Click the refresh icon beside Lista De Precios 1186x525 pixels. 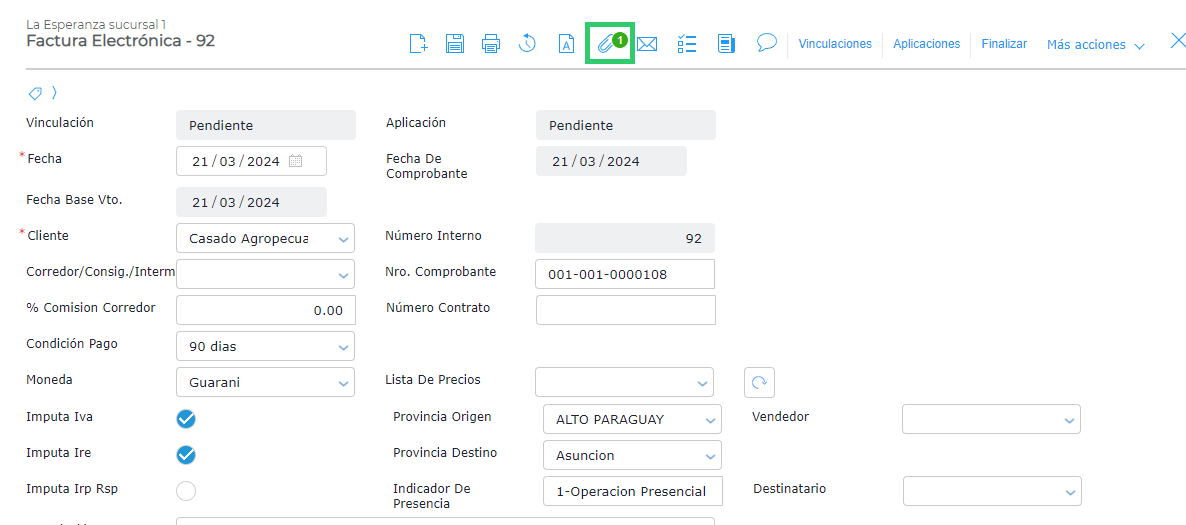point(759,382)
